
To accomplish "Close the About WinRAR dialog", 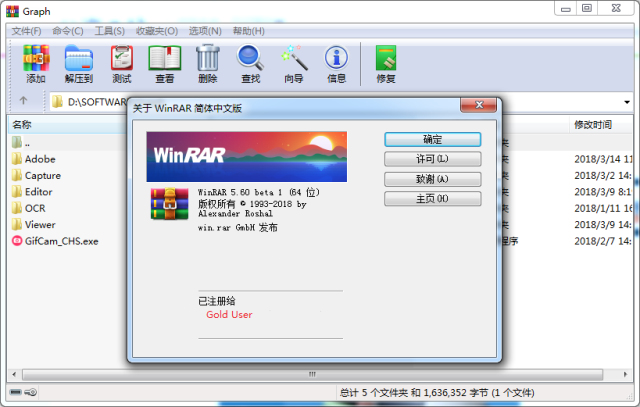I will coord(479,105).
